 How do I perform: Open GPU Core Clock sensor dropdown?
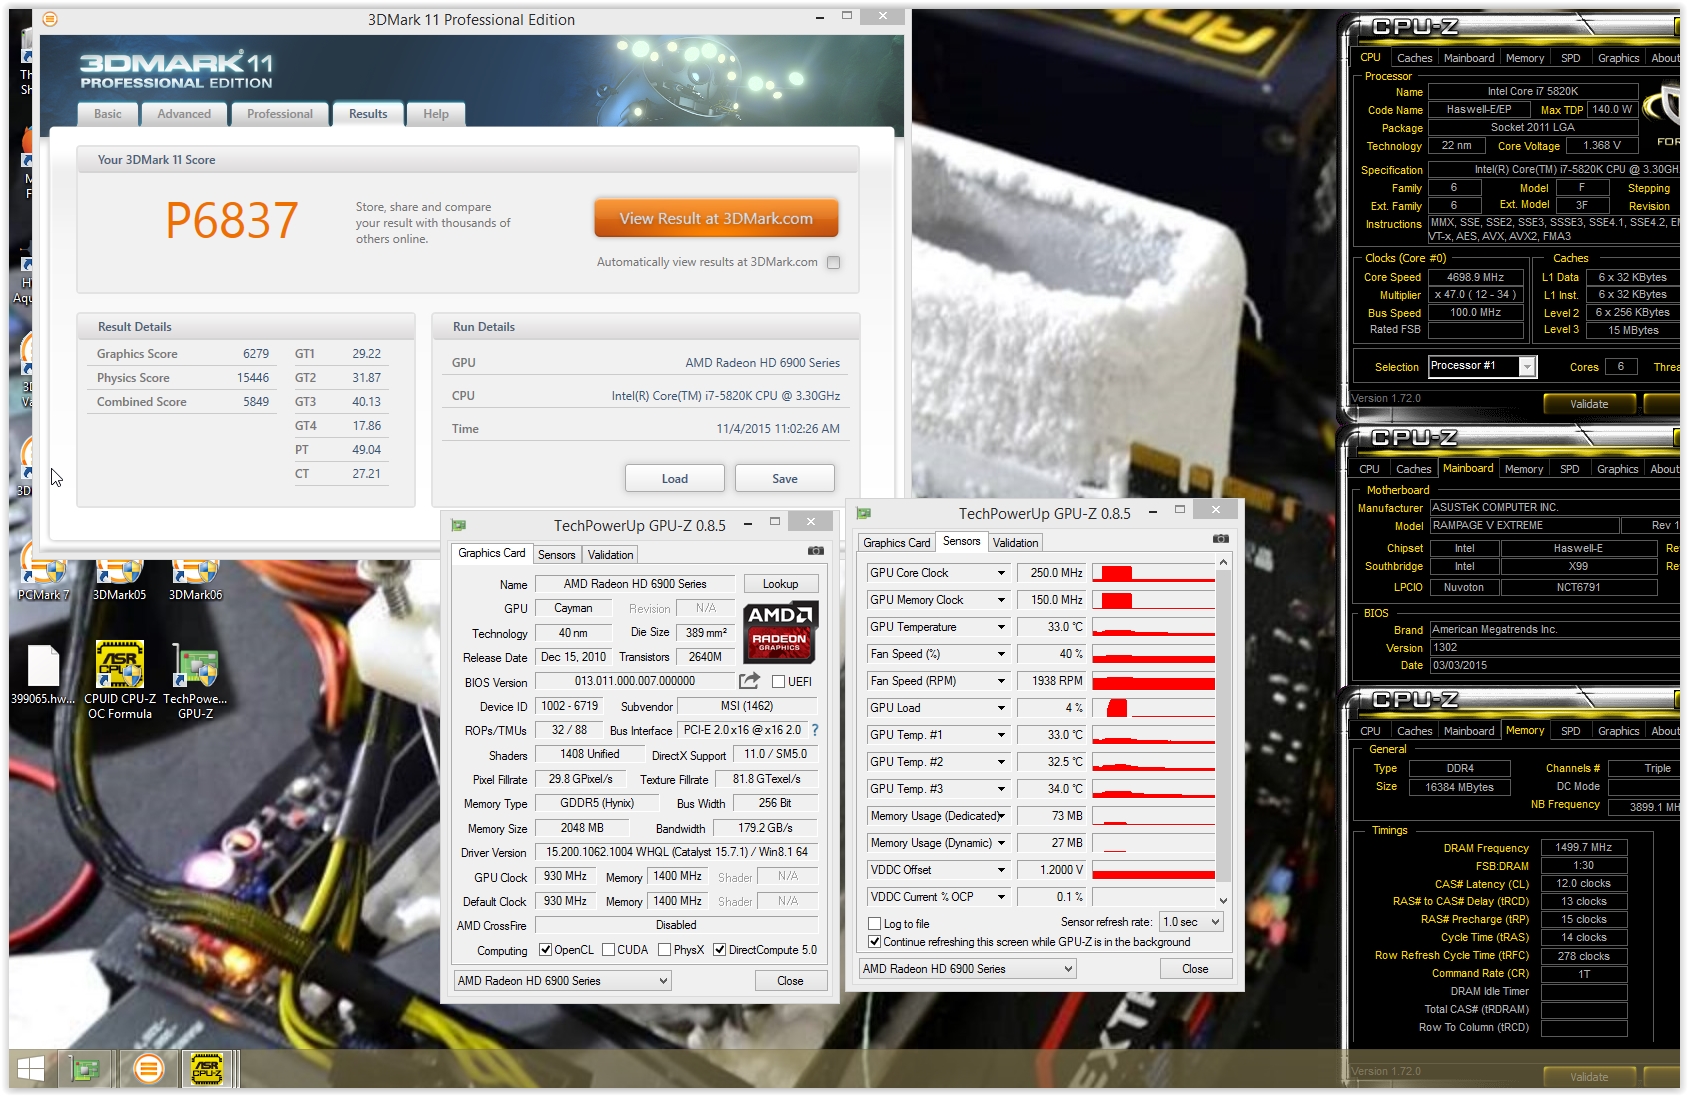(1001, 573)
